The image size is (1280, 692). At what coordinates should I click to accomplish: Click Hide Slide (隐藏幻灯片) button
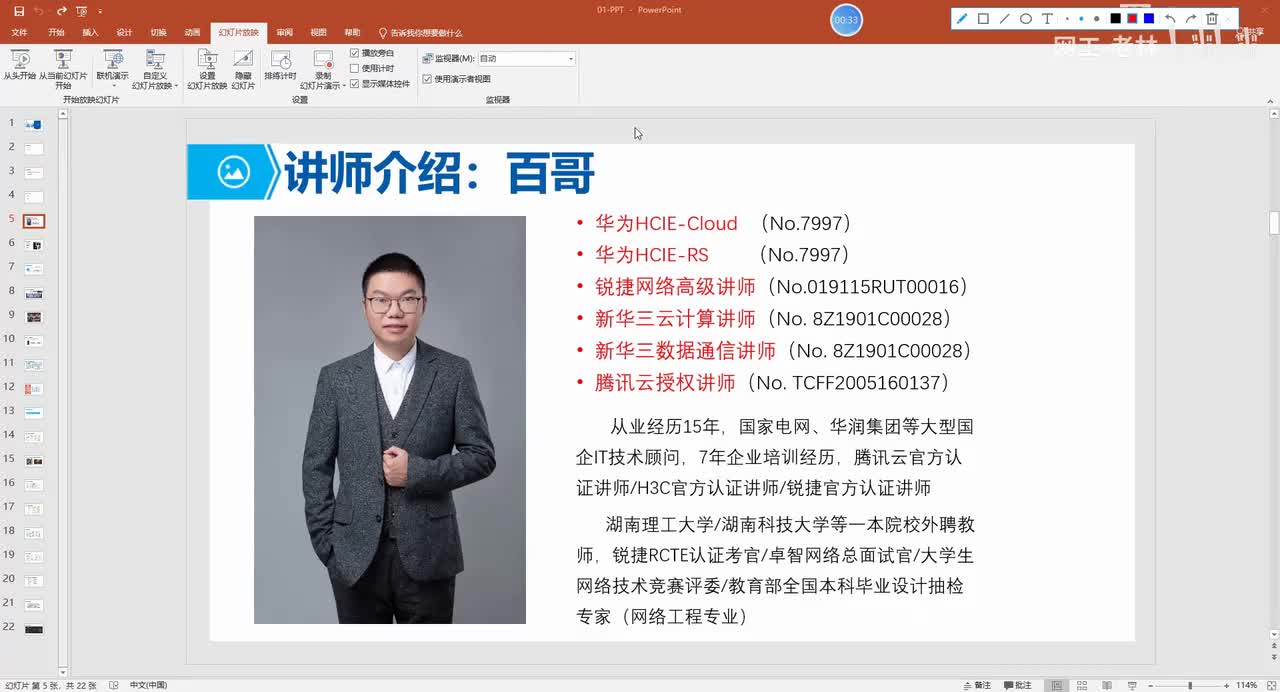pos(243,70)
